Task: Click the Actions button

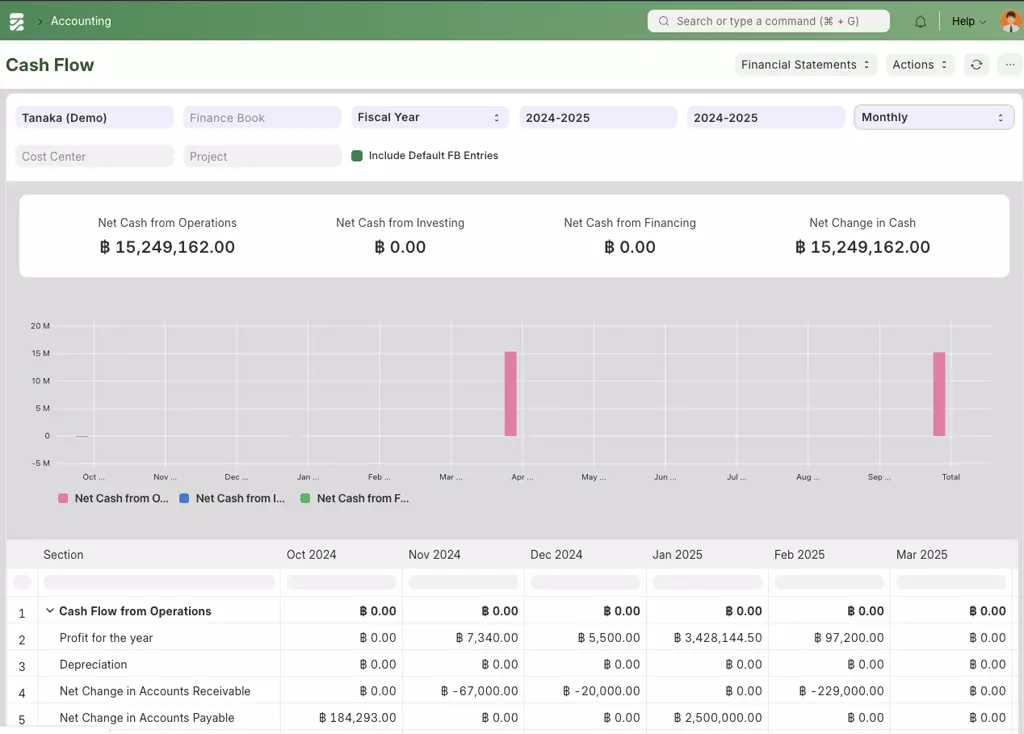Action: point(919,65)
